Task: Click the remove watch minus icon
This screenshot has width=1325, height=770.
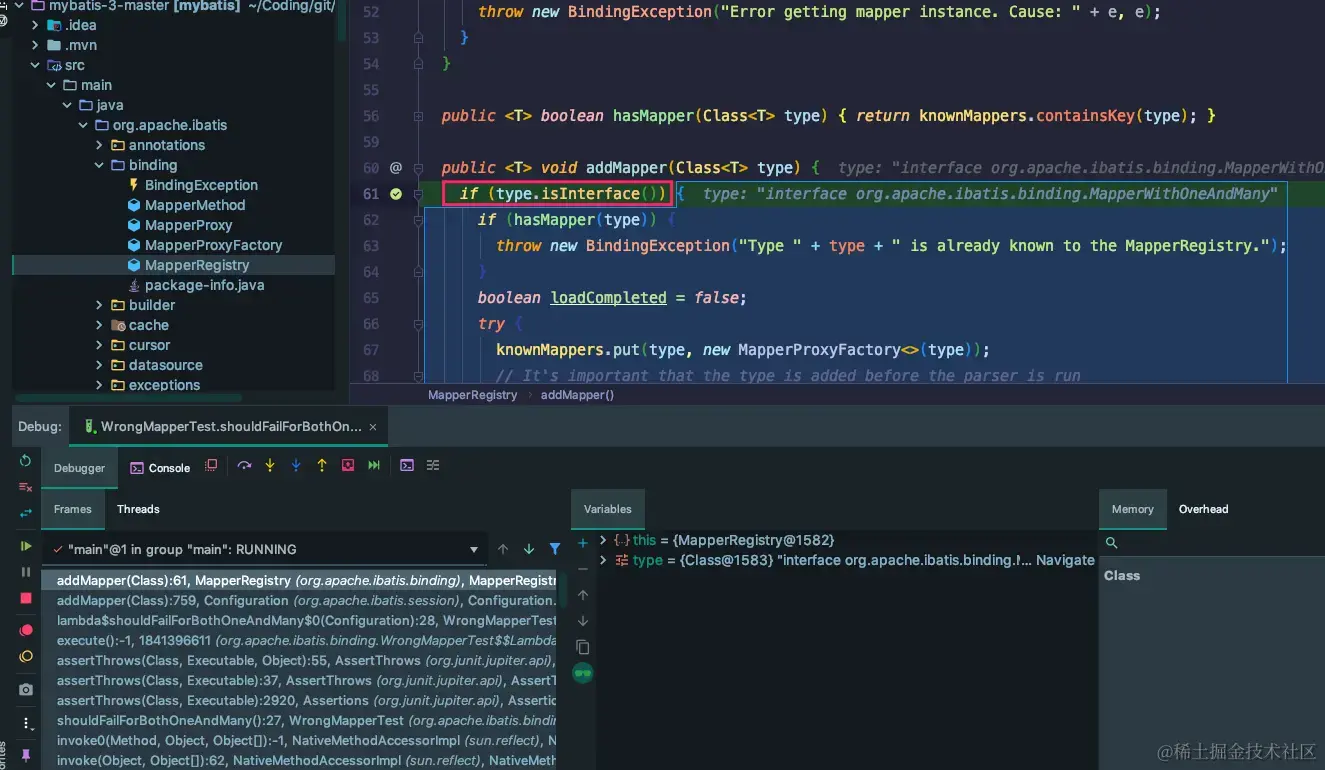Action: [583, 569]
